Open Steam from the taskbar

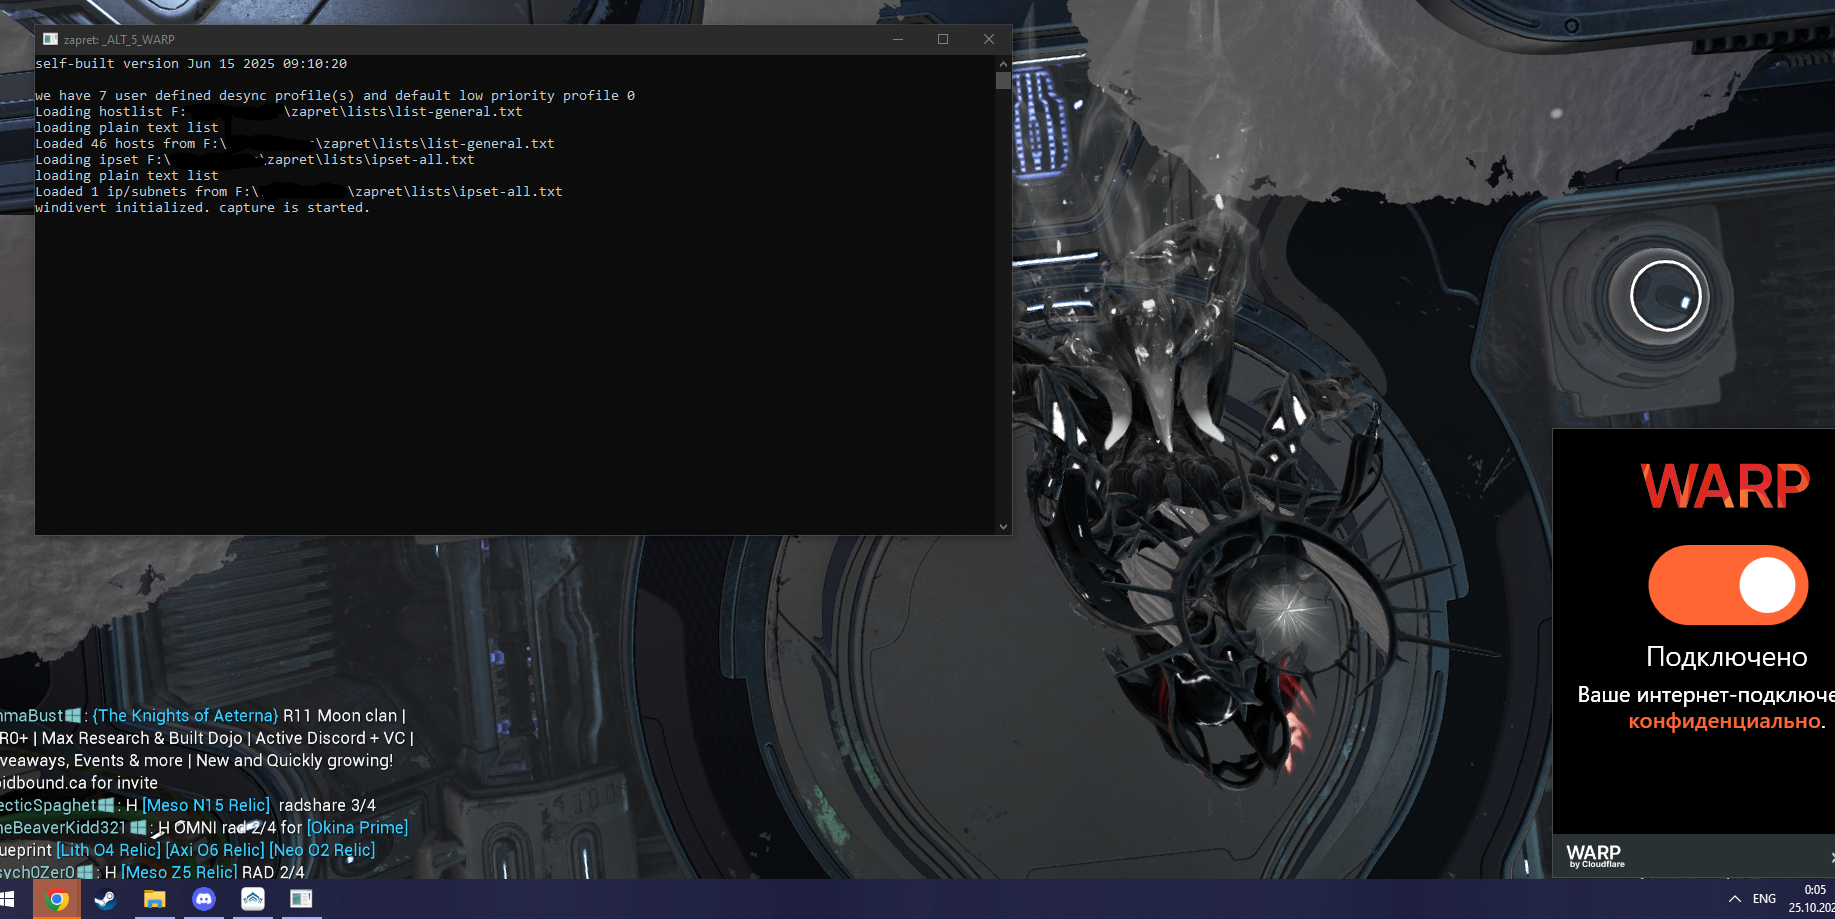105,899
